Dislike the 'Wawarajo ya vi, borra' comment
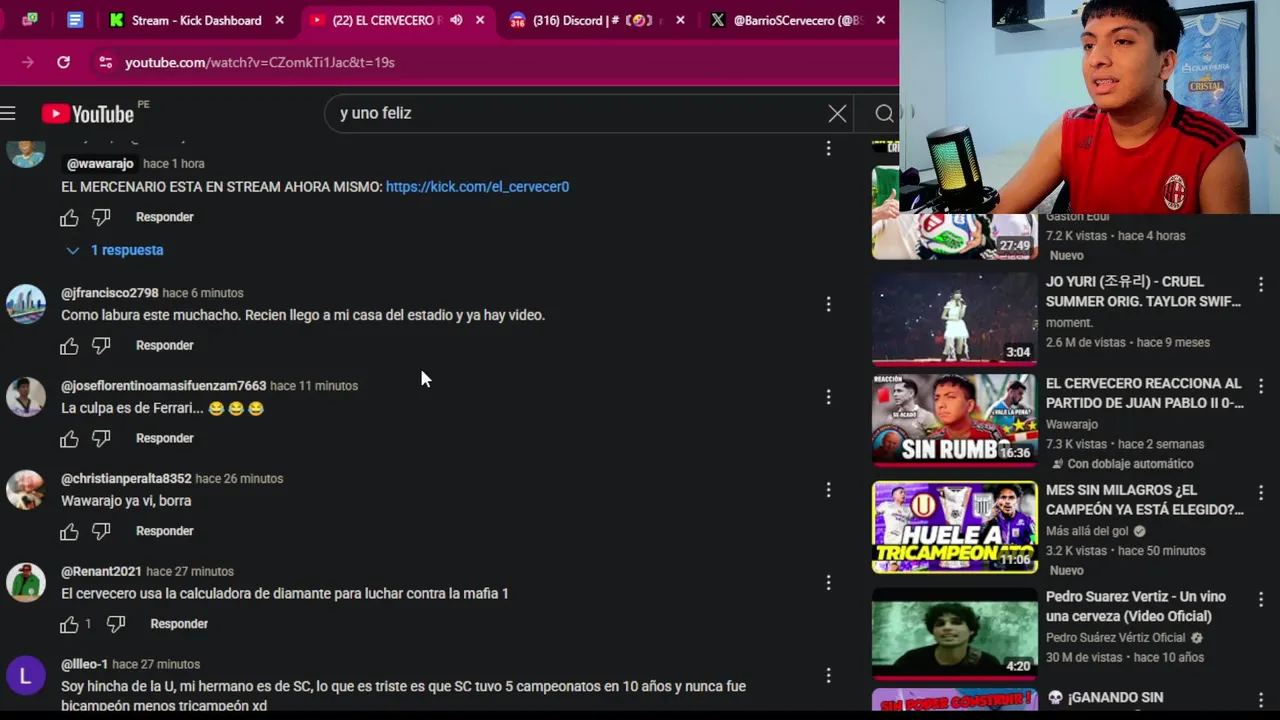 coord(101,532)
